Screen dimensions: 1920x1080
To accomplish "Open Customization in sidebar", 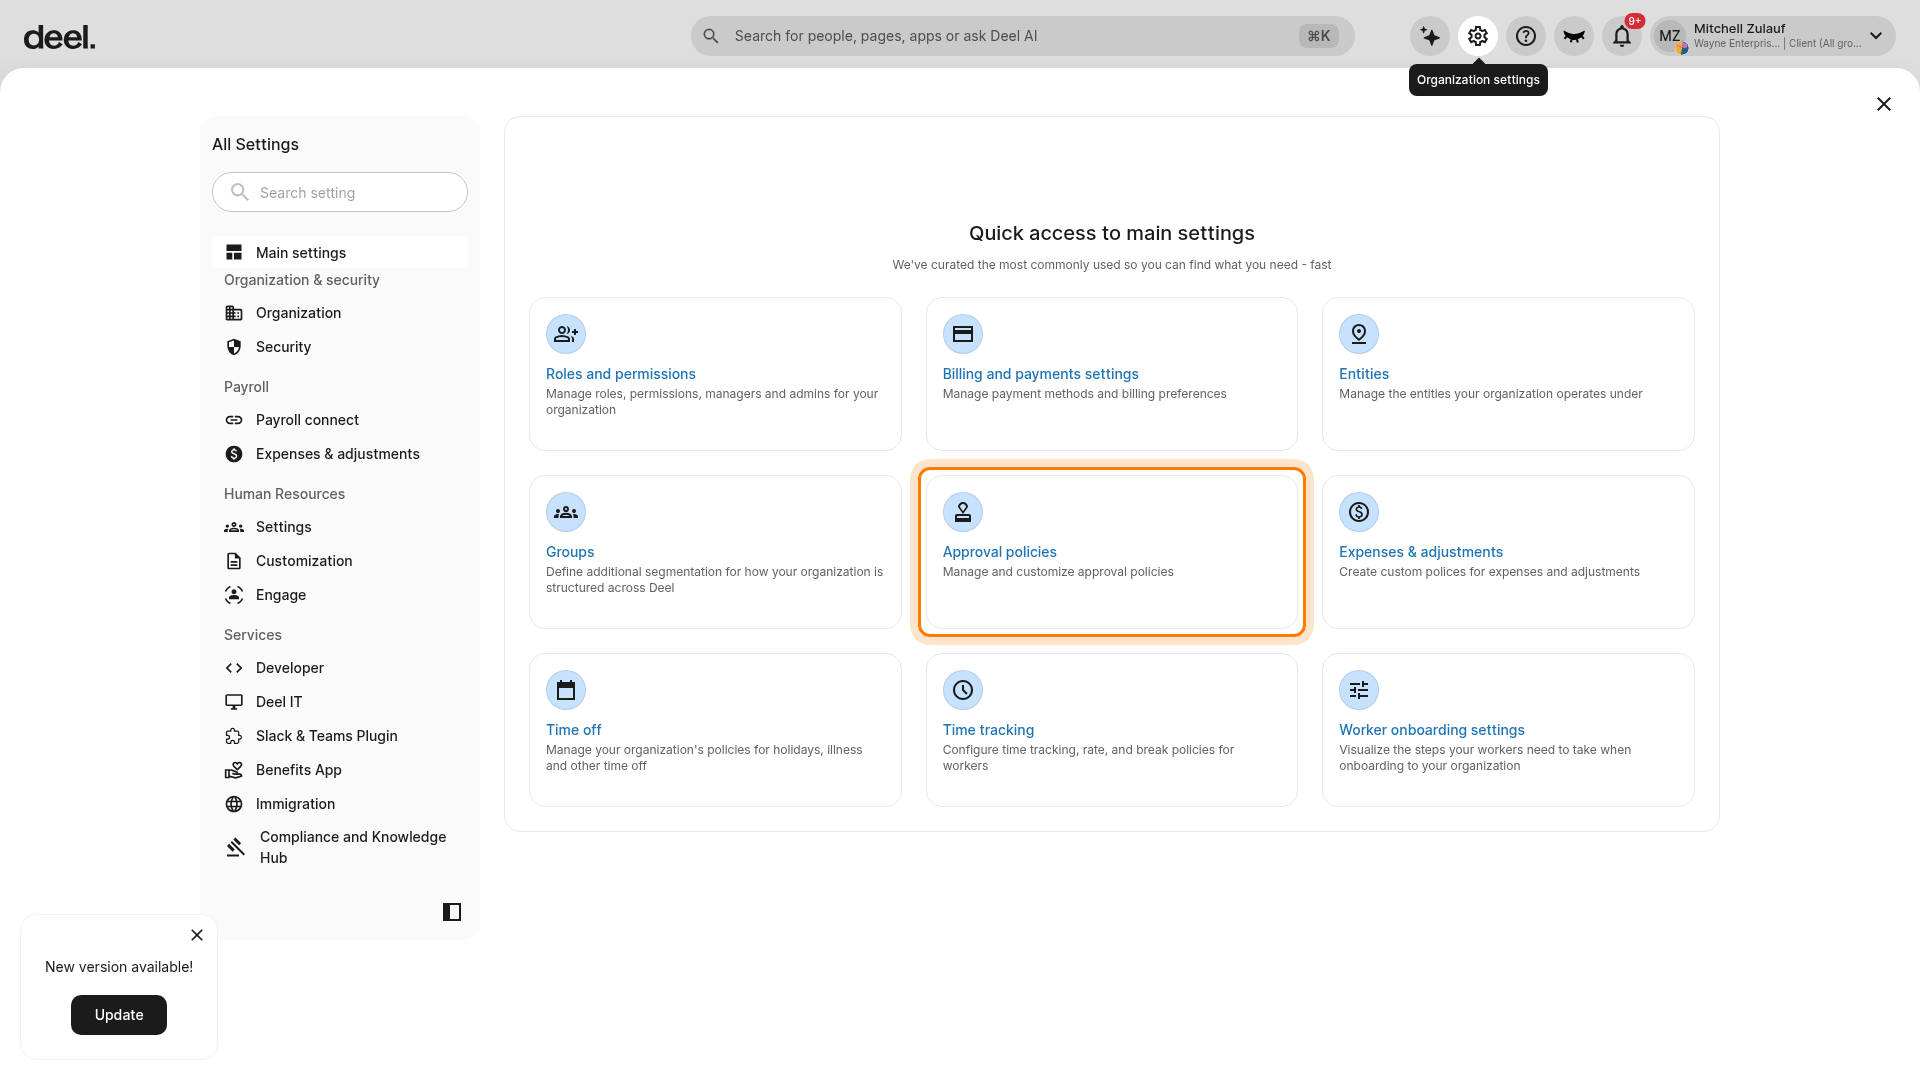I will (340, 561).
